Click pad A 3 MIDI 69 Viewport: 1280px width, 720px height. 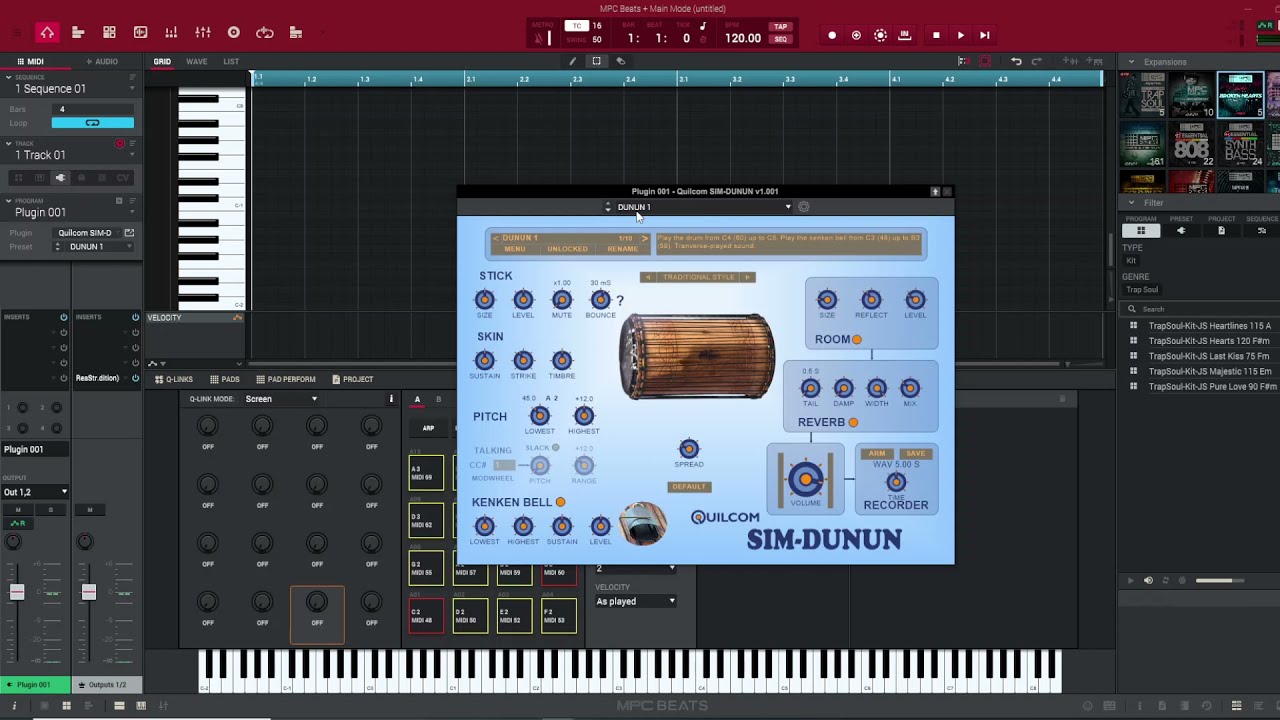point(426,471)
